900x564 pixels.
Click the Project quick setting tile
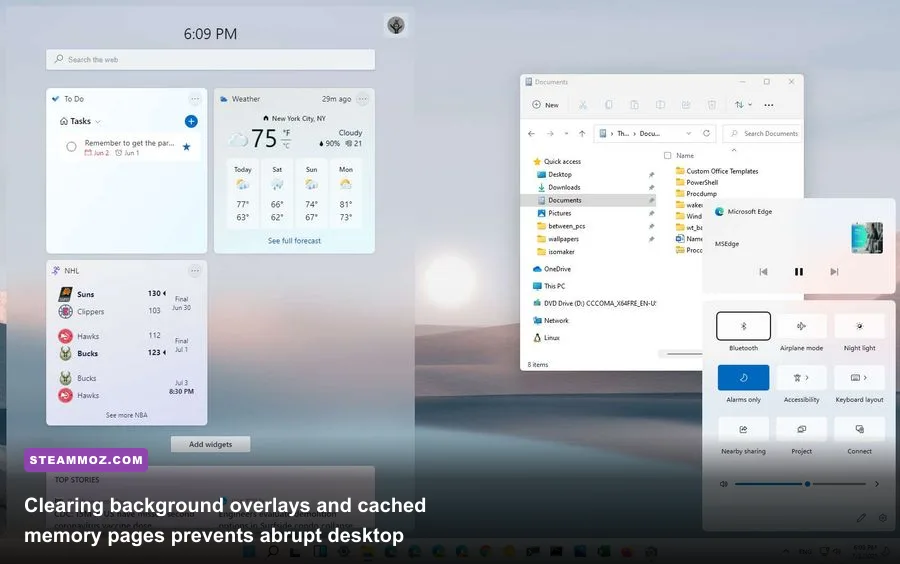coord(801,429)
